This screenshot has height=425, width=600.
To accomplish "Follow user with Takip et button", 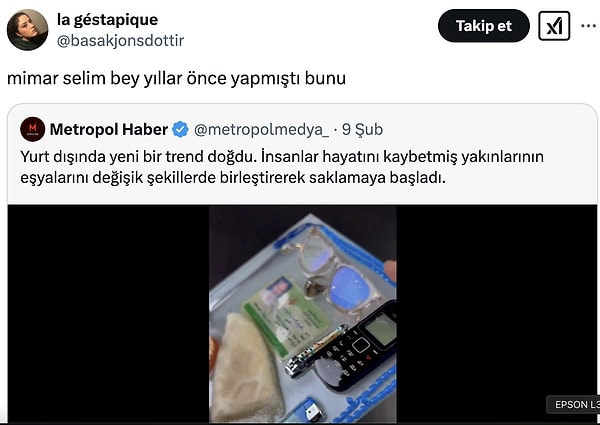I will click(484, 26).
